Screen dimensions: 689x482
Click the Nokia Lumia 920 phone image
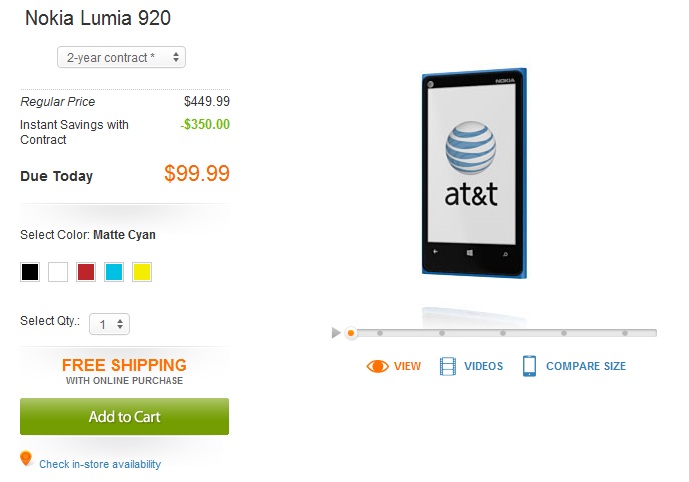point(474,175)
